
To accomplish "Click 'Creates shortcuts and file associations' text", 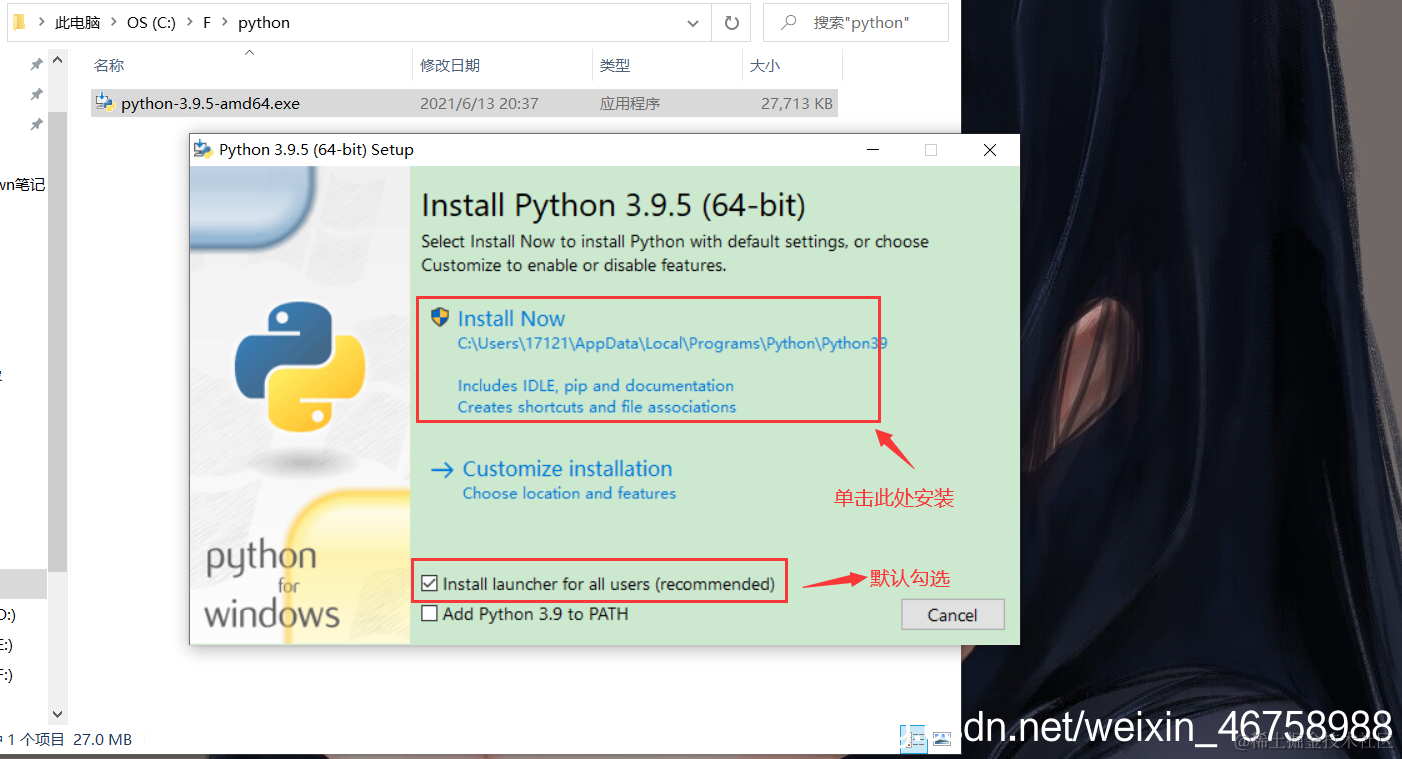I will (x=597, y=407).
